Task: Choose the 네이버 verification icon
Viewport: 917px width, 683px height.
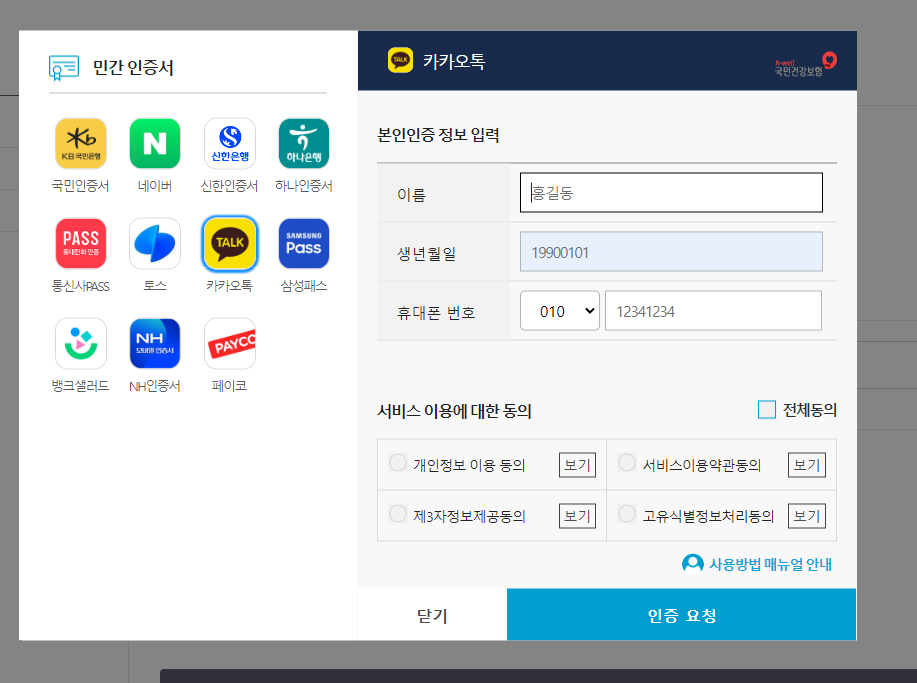Action: point(154,143)
